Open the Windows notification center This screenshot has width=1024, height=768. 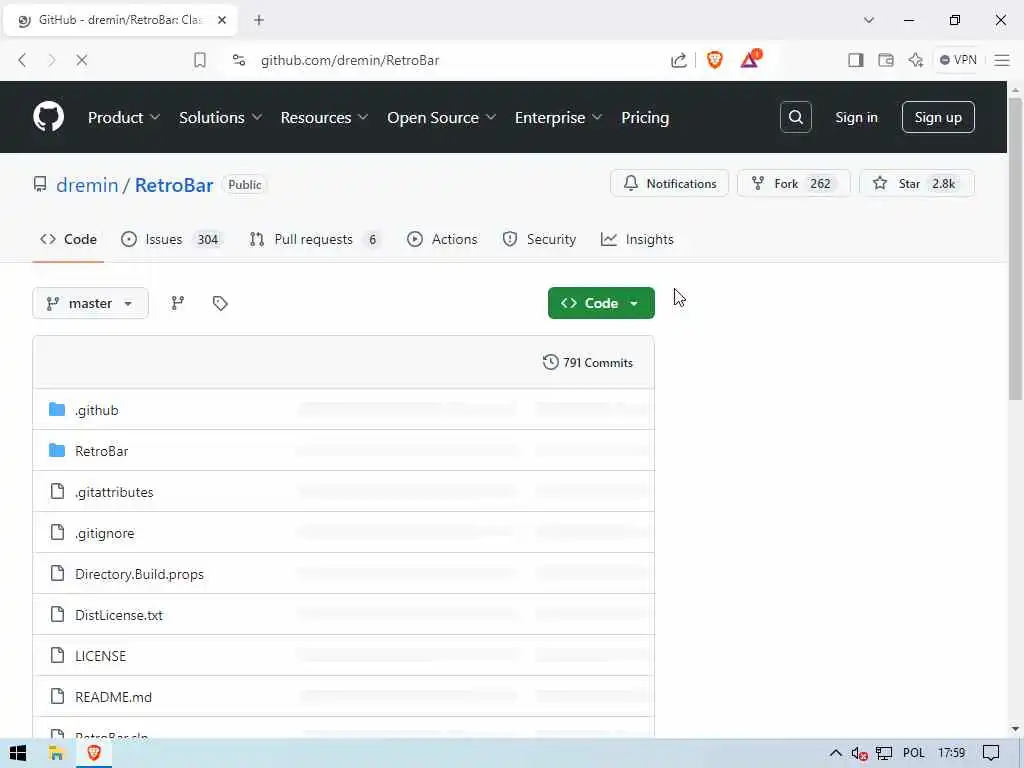point(991,753)
